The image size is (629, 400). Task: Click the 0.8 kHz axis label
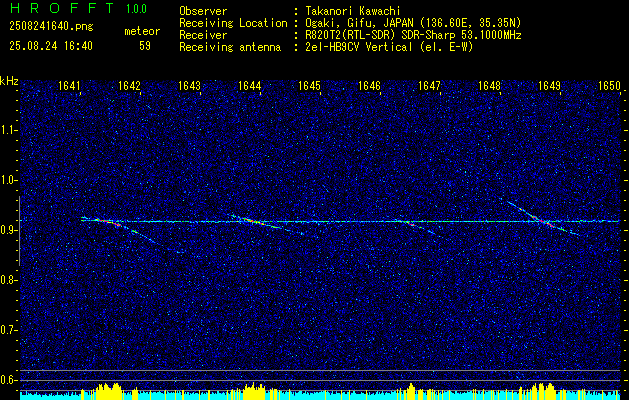(x=9, y=280)
